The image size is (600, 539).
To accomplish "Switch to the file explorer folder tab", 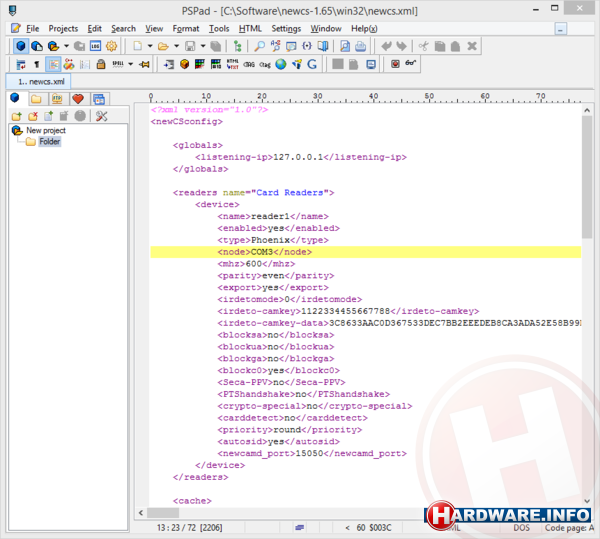I will [x=36, y=99].
